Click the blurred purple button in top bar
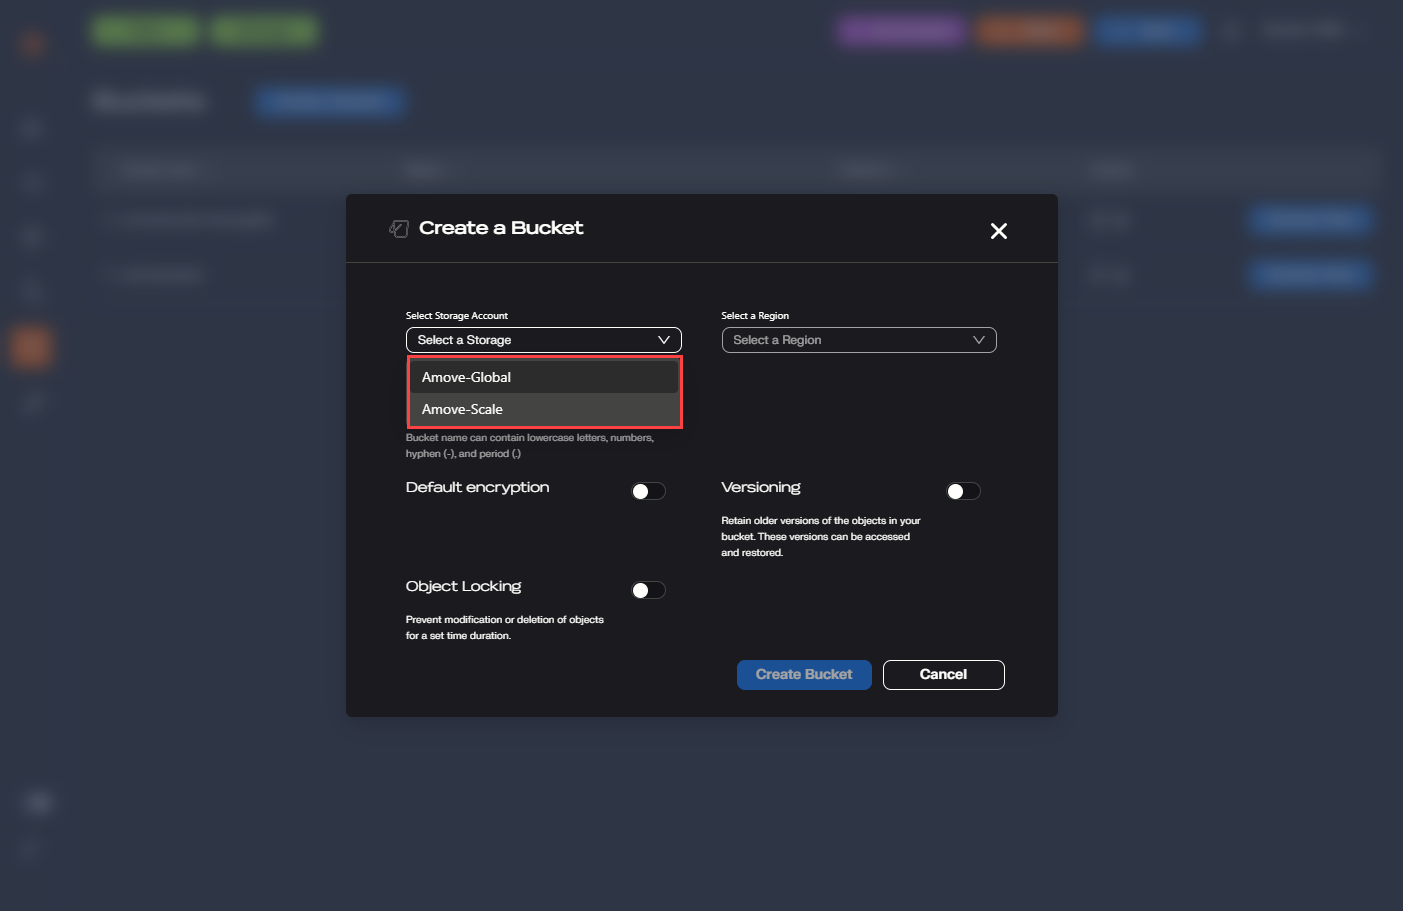This screenshot has width=1403, height=911. coord(901,31)
